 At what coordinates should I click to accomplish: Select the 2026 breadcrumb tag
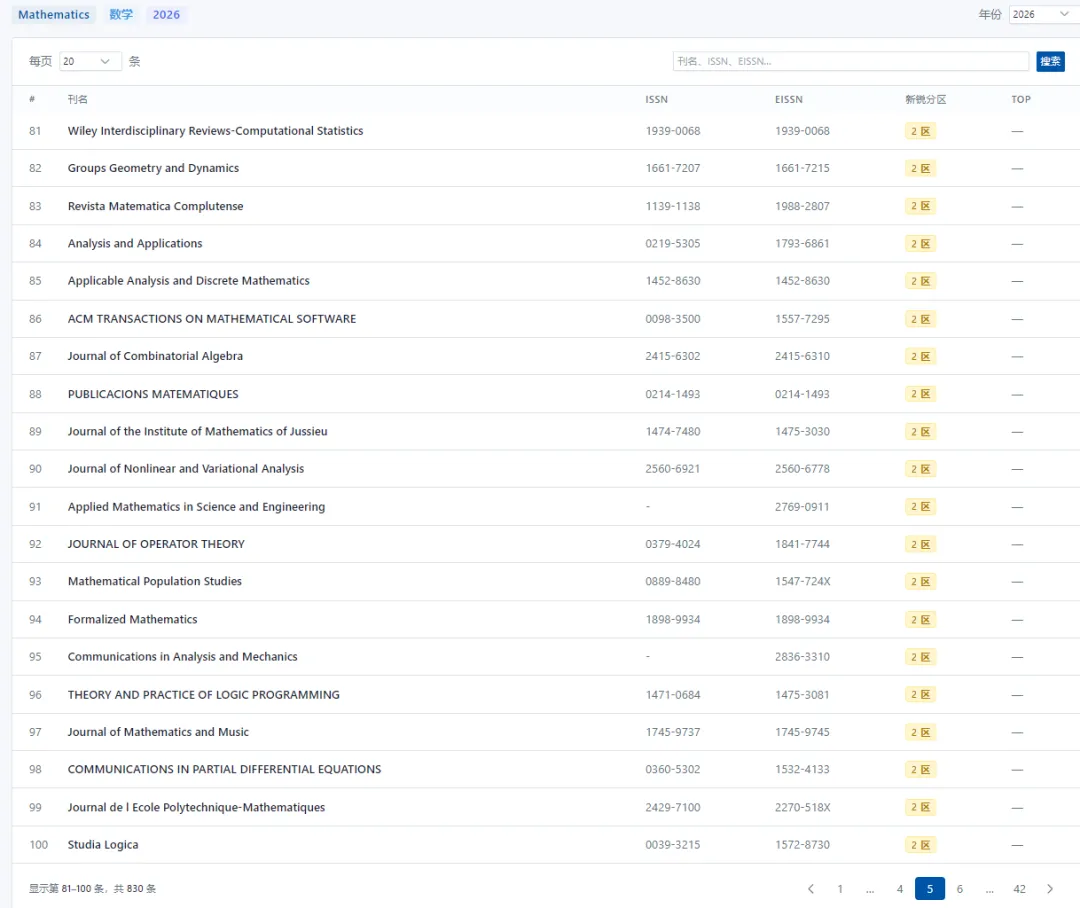click(x=166, y=14)
